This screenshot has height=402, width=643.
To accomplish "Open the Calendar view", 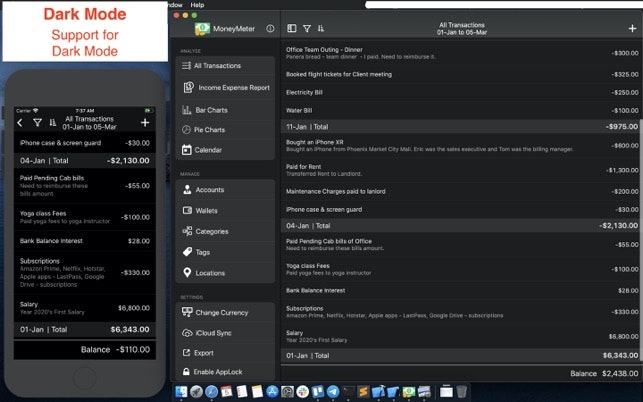I will pyautogui.click(x=225, y=150).
